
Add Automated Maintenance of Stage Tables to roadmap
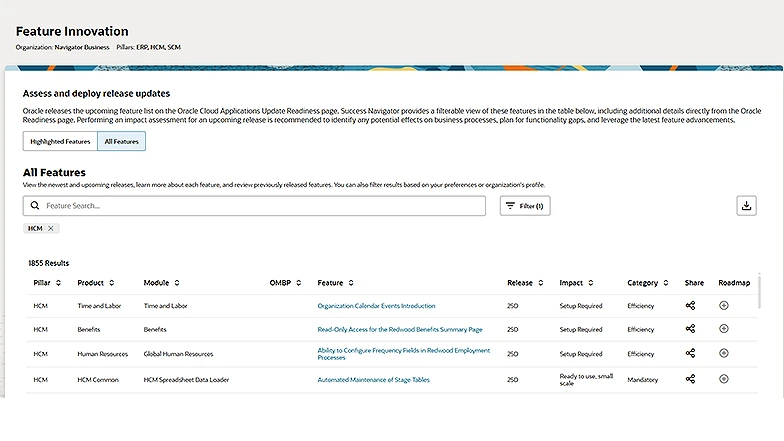[x=724, y=379]
